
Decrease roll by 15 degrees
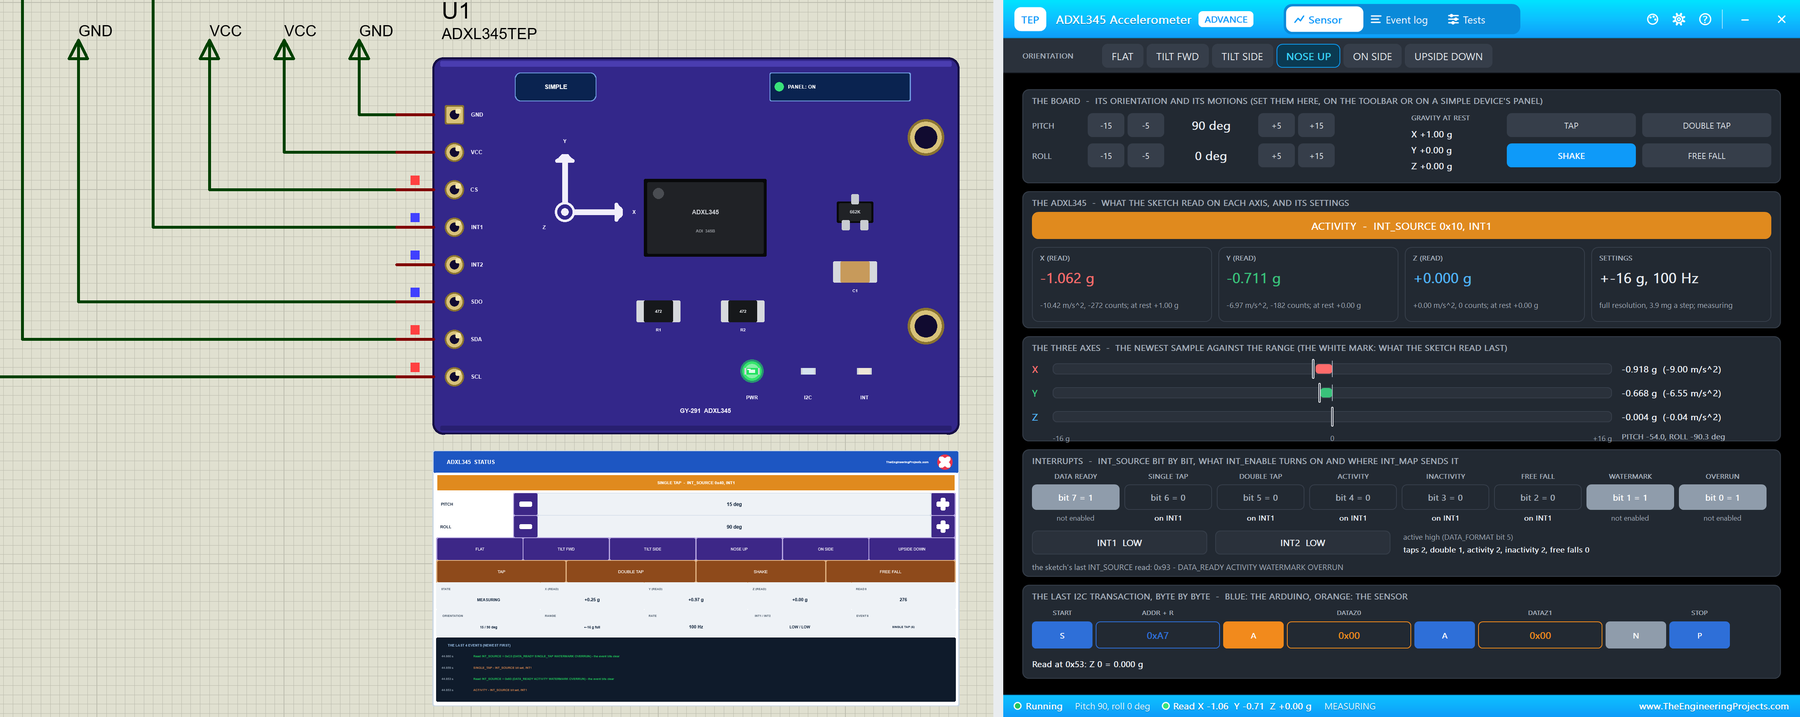tap(1106, 156)
